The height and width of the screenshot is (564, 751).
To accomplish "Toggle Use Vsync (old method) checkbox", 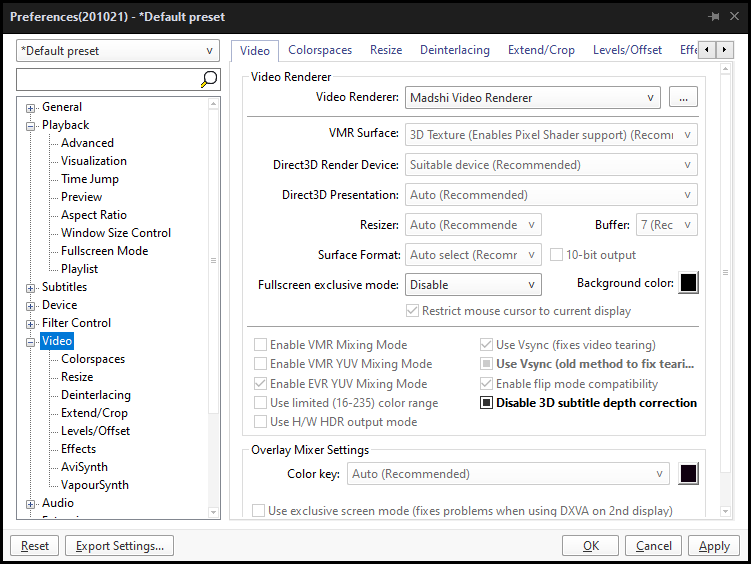I will pyautogui.click(x=486, y=364).
